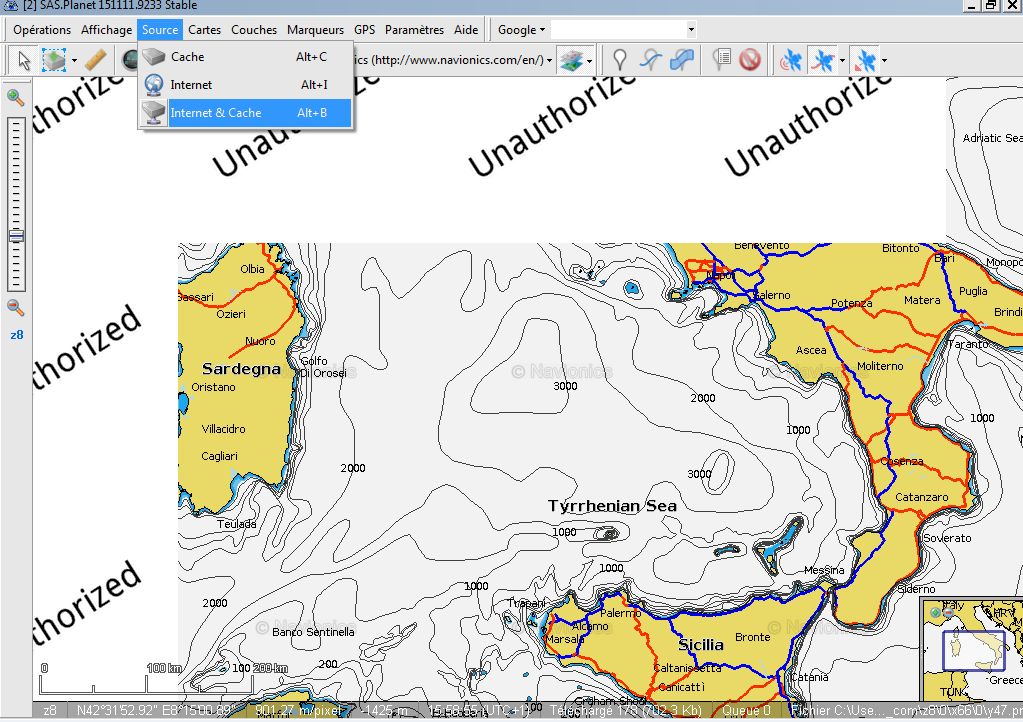This screenshot has width=1023, height=722.
Task: Click the z8 zoom level label
Action: [16, 335]
